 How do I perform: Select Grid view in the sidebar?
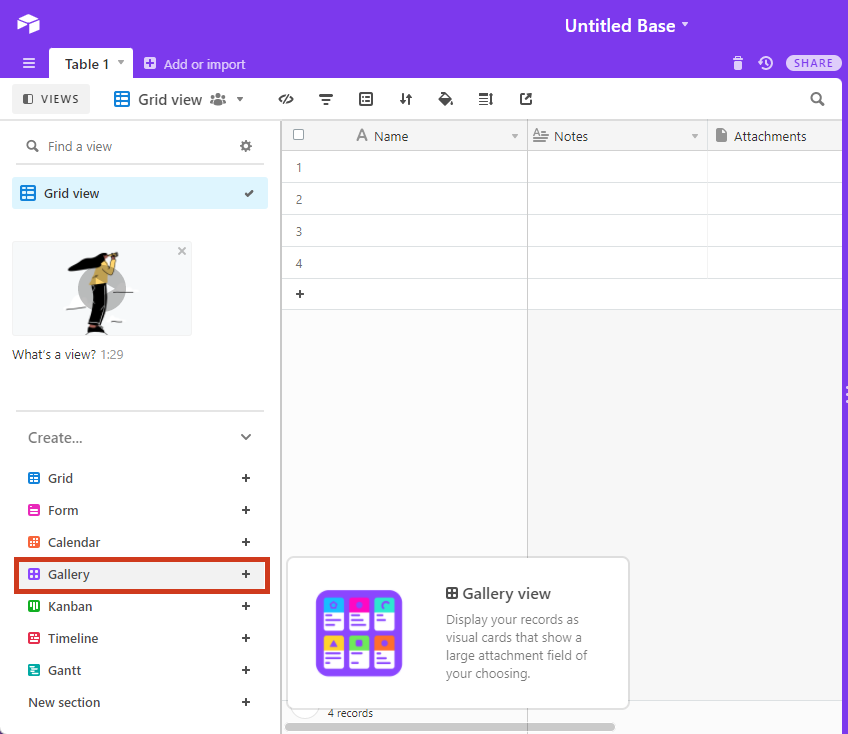140,193
